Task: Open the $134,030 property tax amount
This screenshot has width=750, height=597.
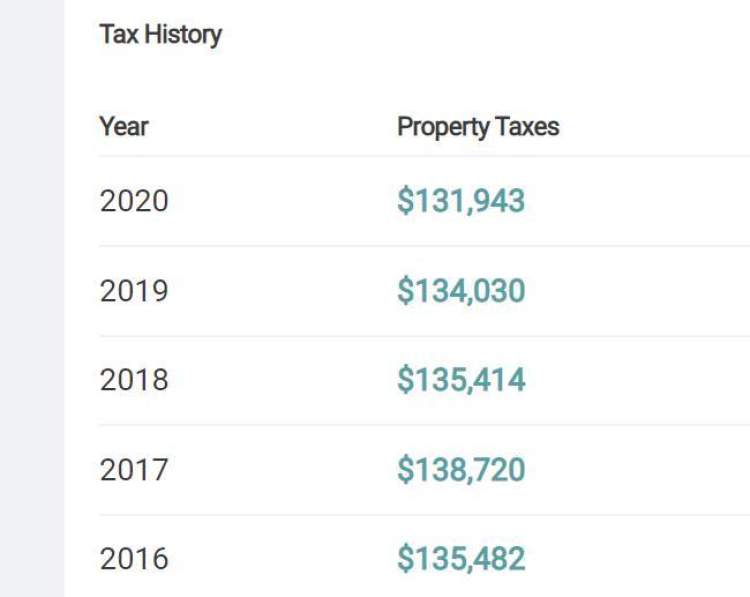Action: [461, 291]
